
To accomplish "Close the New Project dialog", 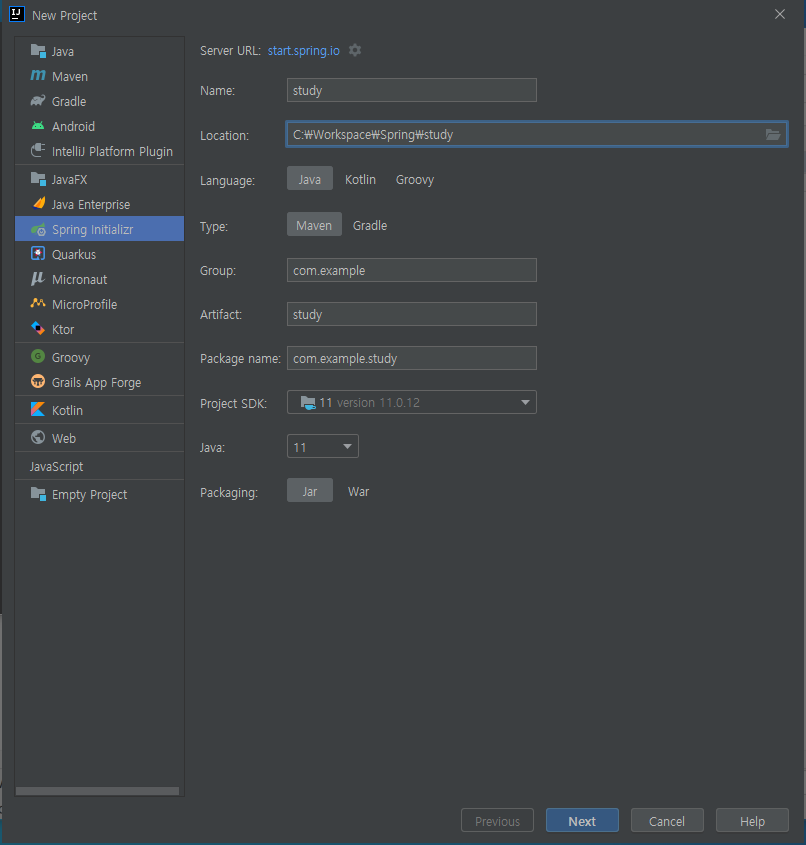I will coord(780,15).
